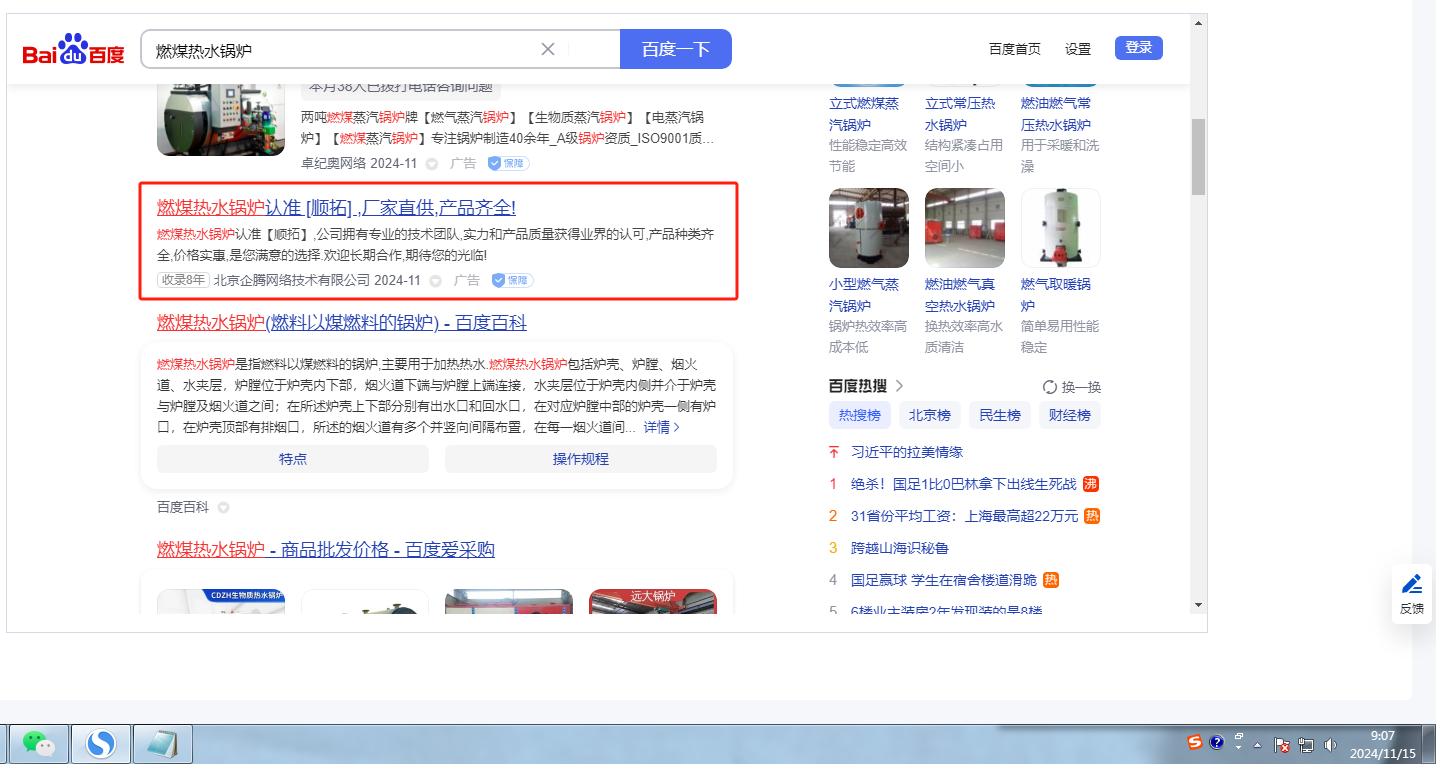Open hot search 国足赢球 学生在宿舍楼道滑跪
The width and height of the screenshot is (1436, 764).
[x=944, y=580]
